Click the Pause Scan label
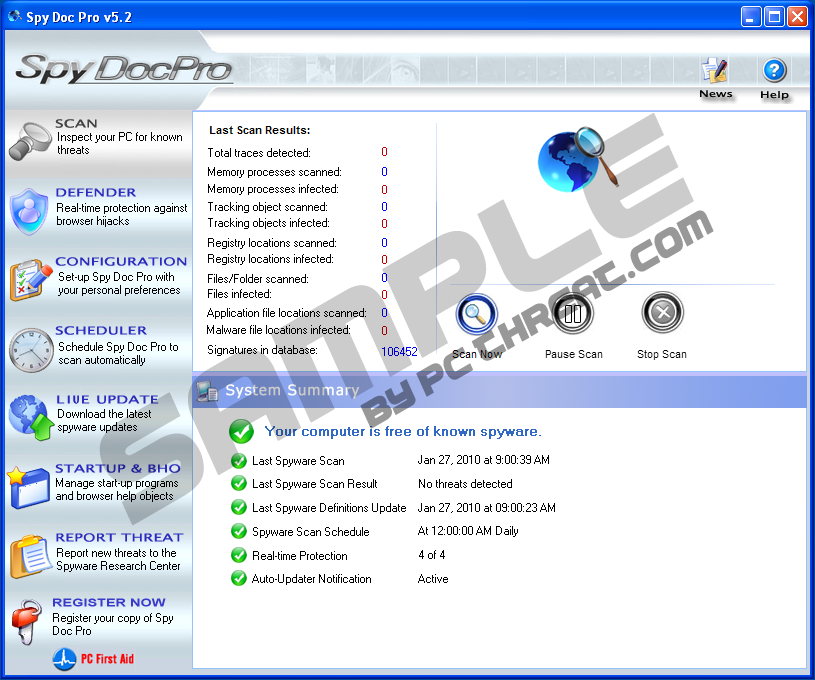This screenshot has width=815, height=680. 574,354
